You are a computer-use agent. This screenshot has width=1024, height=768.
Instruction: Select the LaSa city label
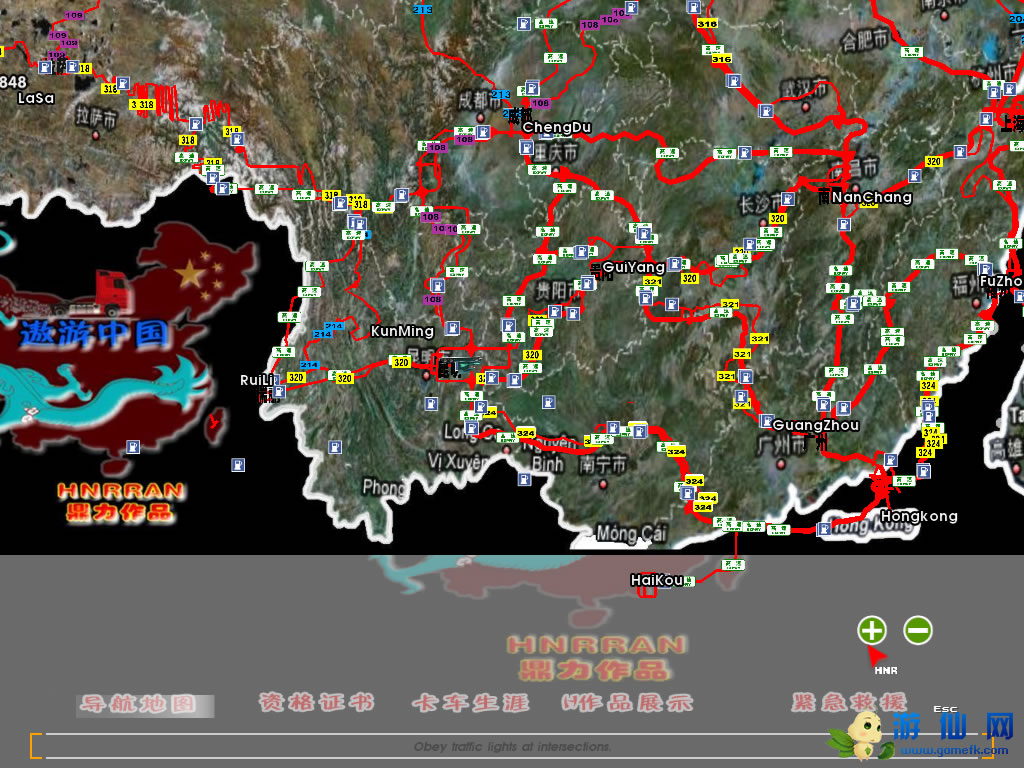pos(36,98)
